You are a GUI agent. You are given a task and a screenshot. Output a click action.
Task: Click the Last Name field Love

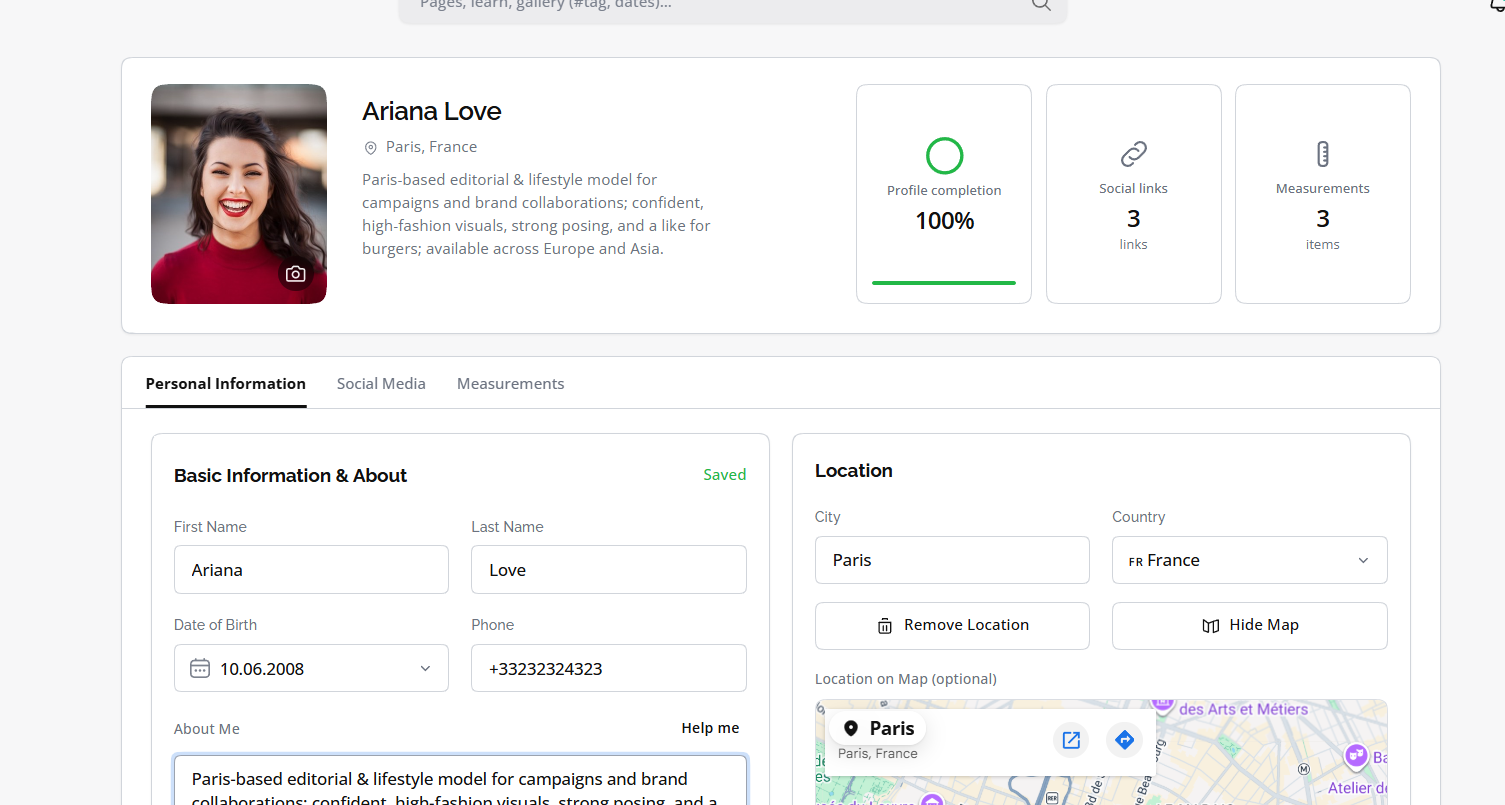click(x=608, y=569)
